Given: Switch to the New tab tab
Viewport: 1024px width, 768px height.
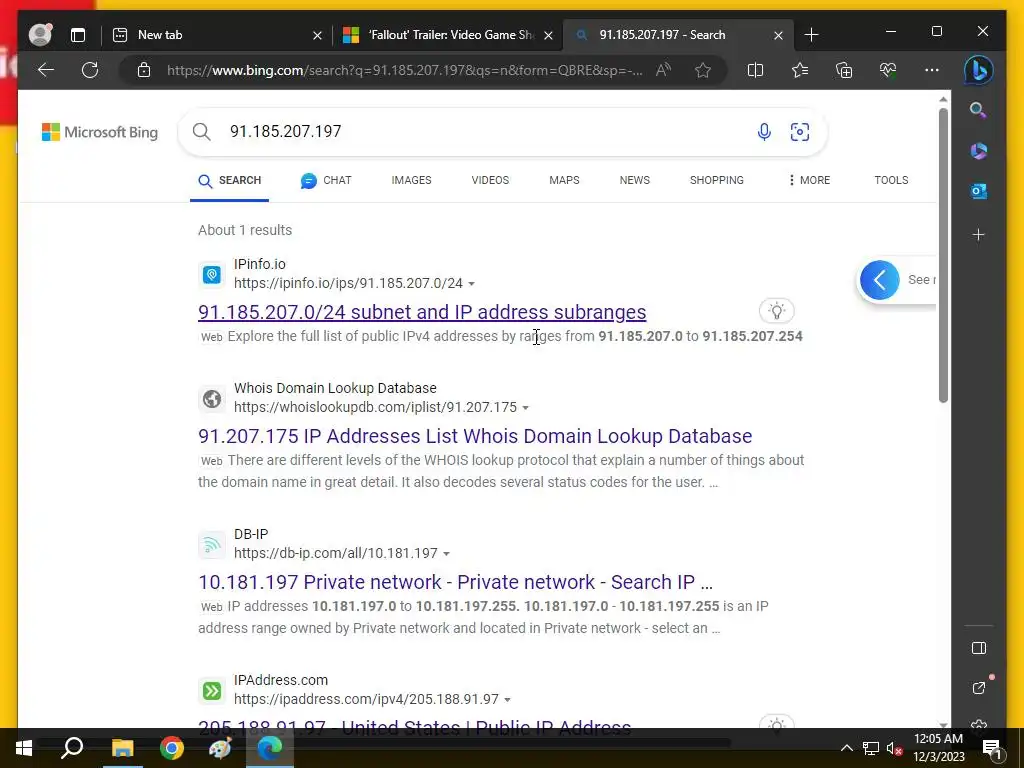Looking at the screenshot, I should [217, 35].
